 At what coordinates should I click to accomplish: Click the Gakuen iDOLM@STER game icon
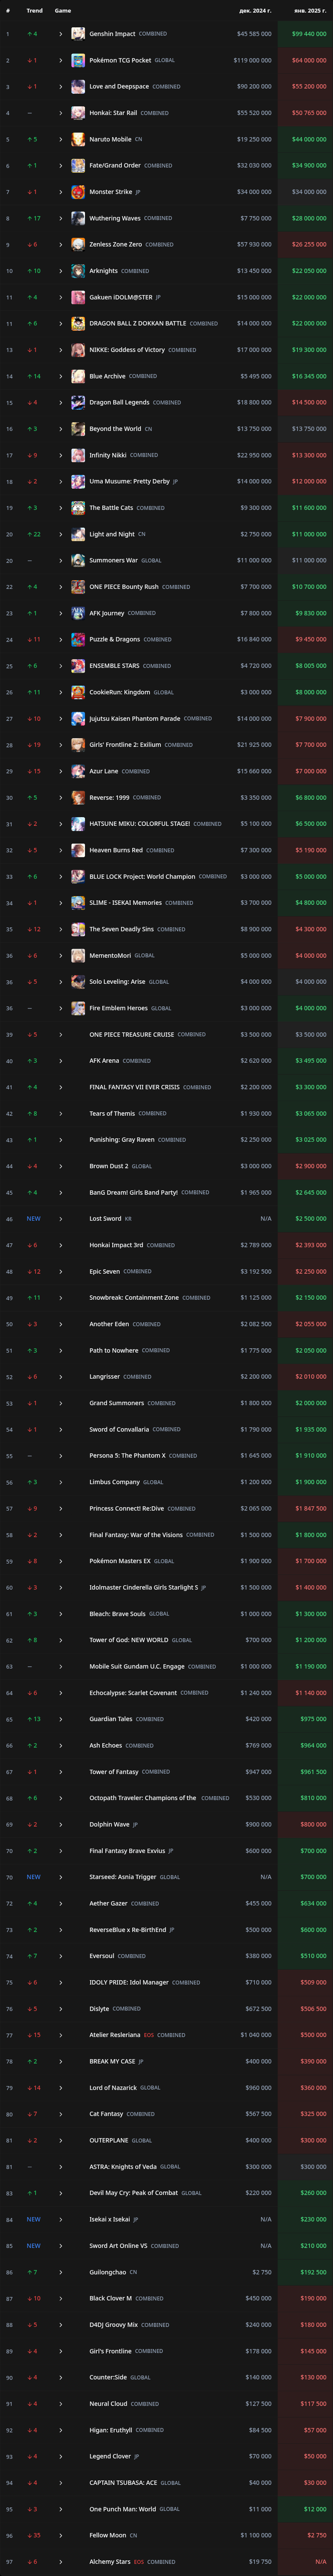(78, 297)
